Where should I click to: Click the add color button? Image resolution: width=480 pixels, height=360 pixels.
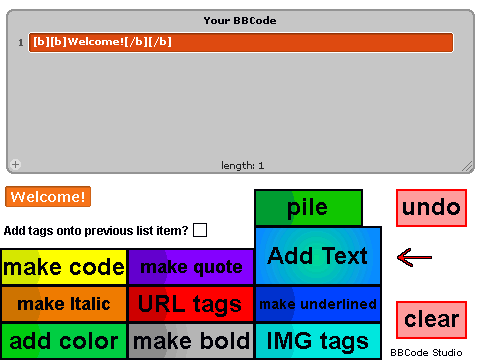[x=64, y=341]
